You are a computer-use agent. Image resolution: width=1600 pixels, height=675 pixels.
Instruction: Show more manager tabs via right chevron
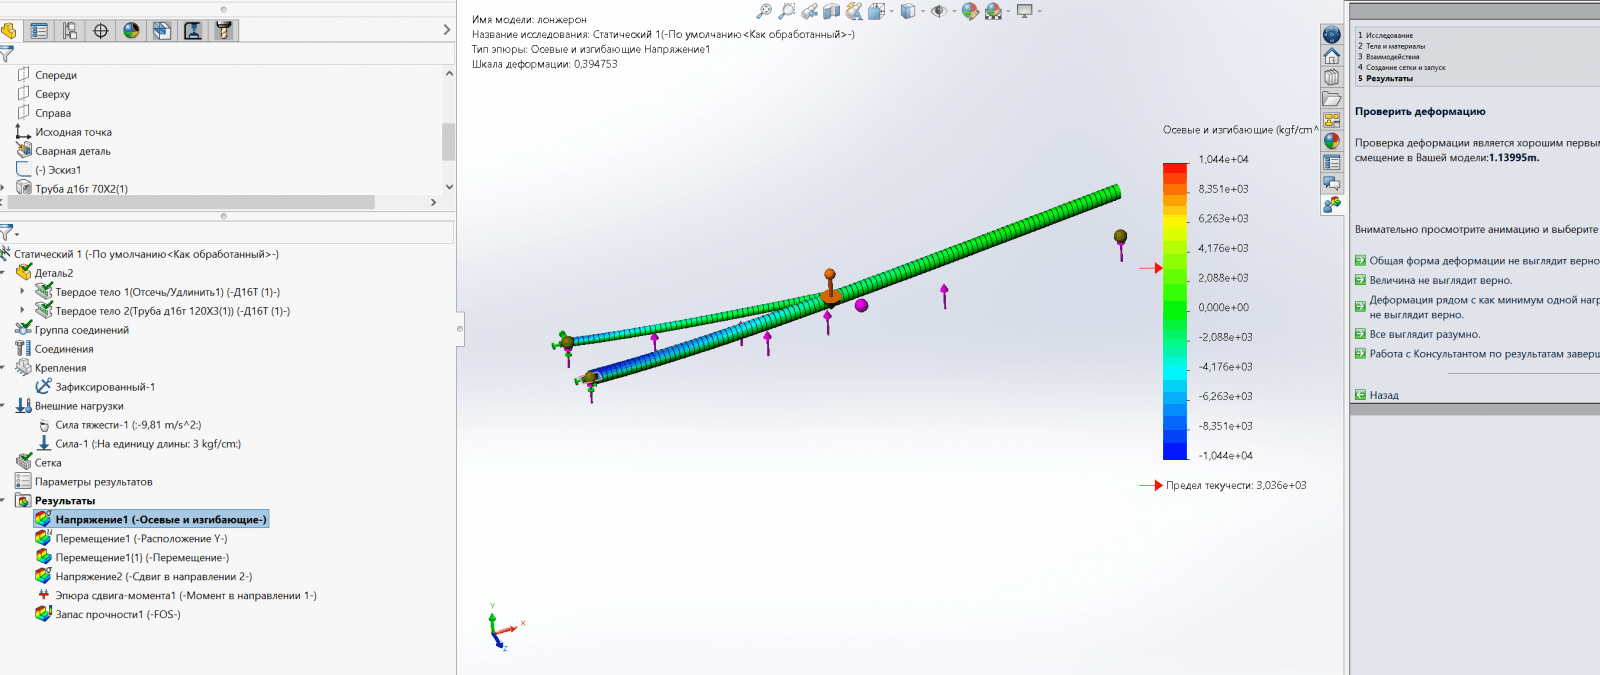(446, 31)
